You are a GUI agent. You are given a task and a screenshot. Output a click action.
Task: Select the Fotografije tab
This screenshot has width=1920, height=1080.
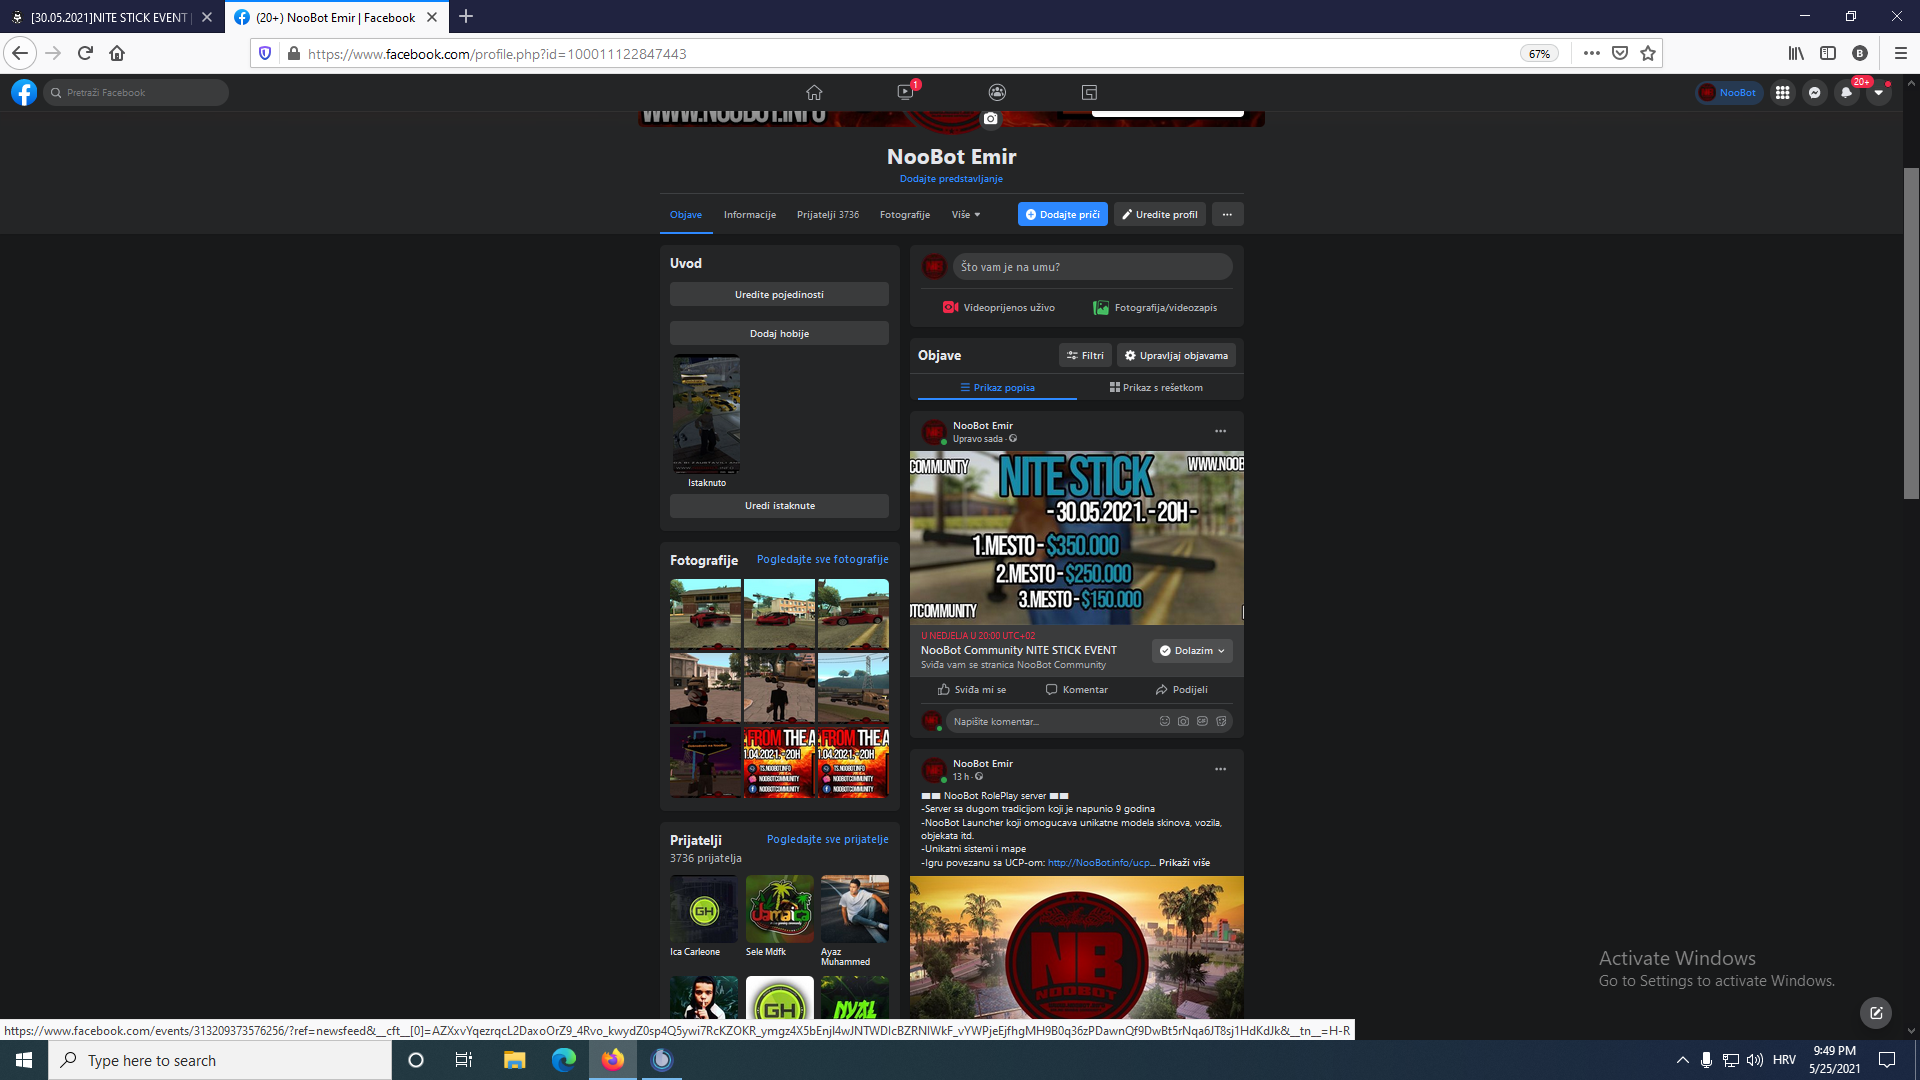click(905, 215)
